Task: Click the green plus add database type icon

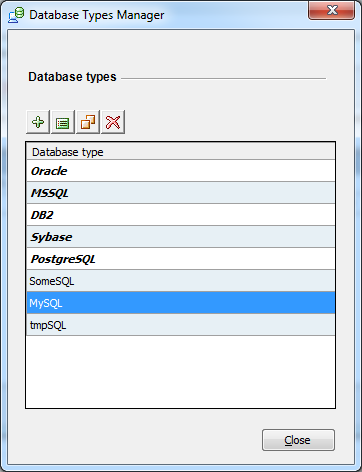Action: pyautogui.click(x=38, y=122)
